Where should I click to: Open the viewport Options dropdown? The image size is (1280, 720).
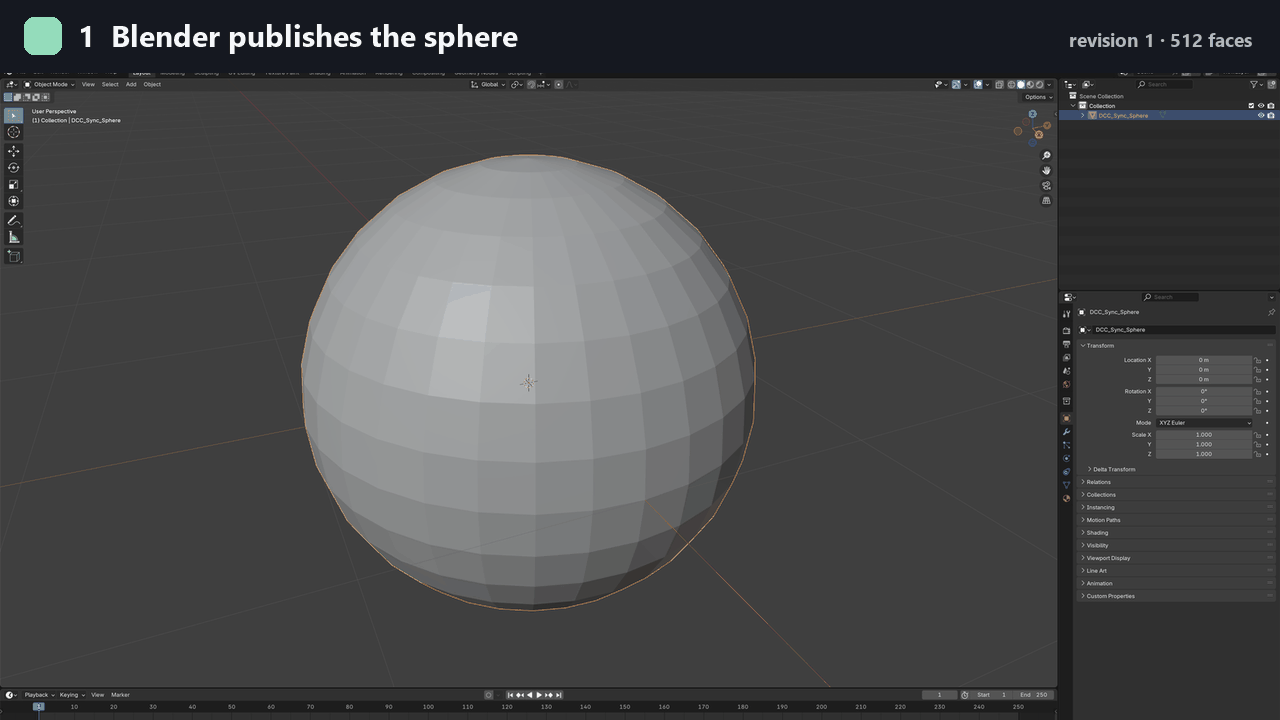[x=1038, y=97]
